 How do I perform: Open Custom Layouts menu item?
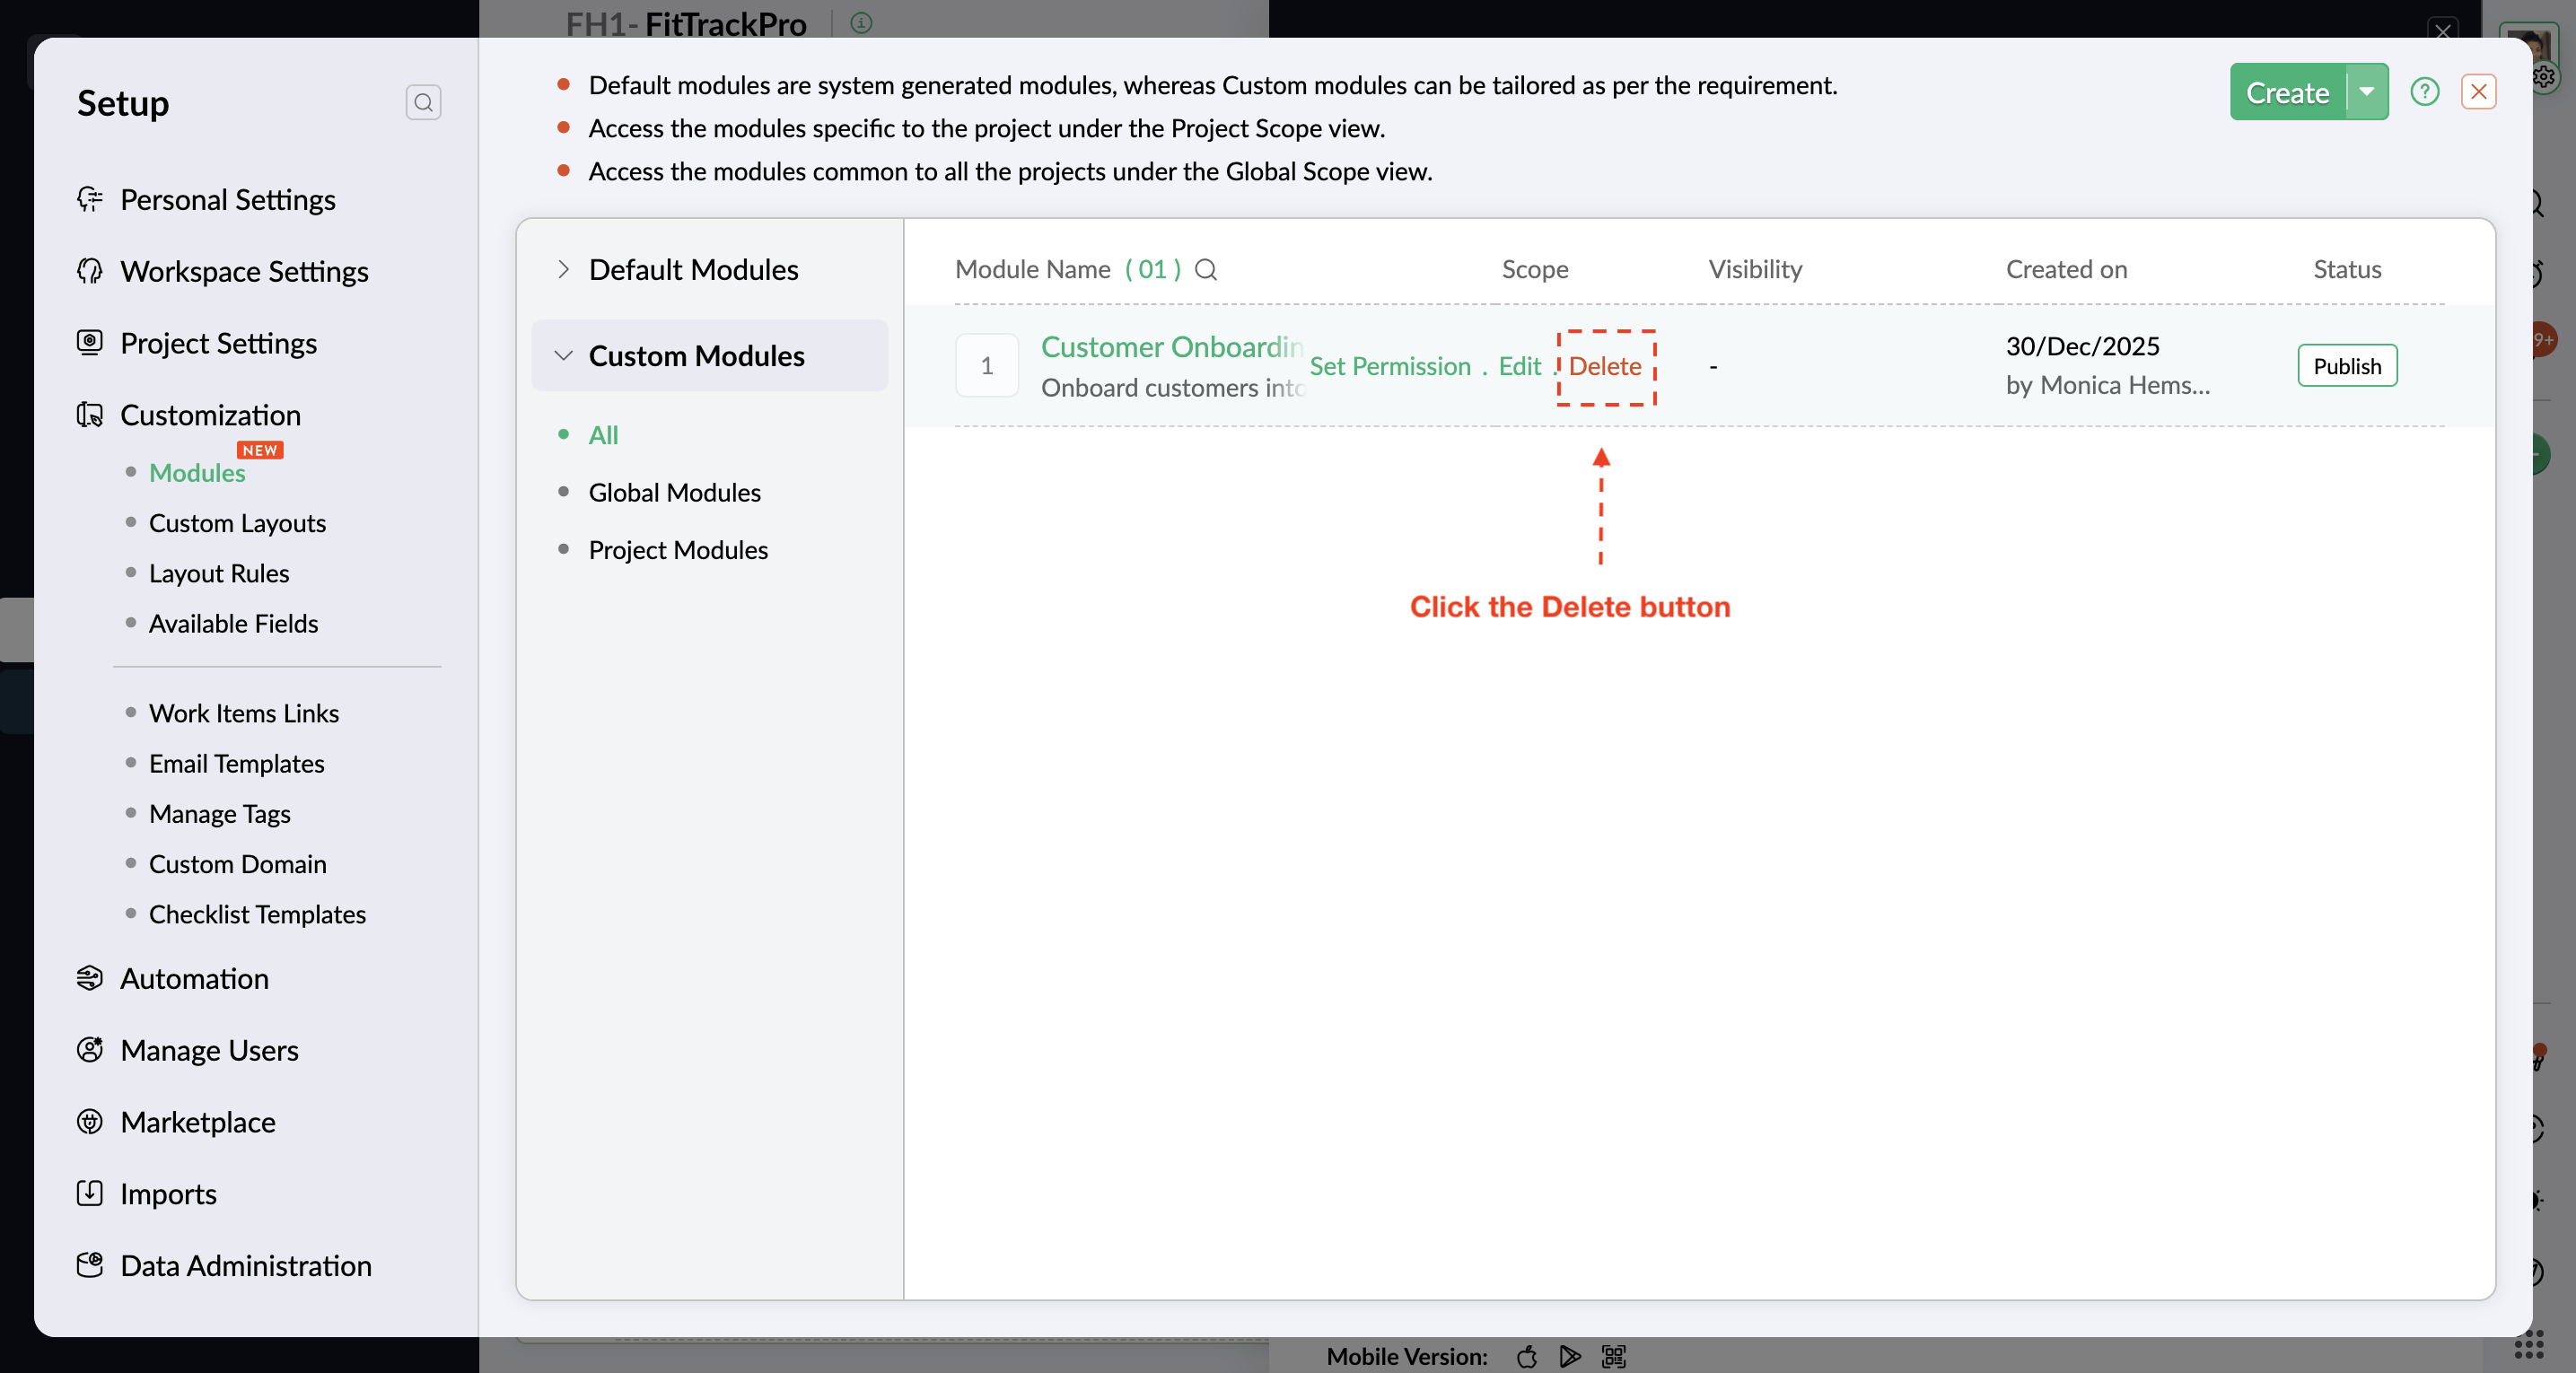[237, 523]
